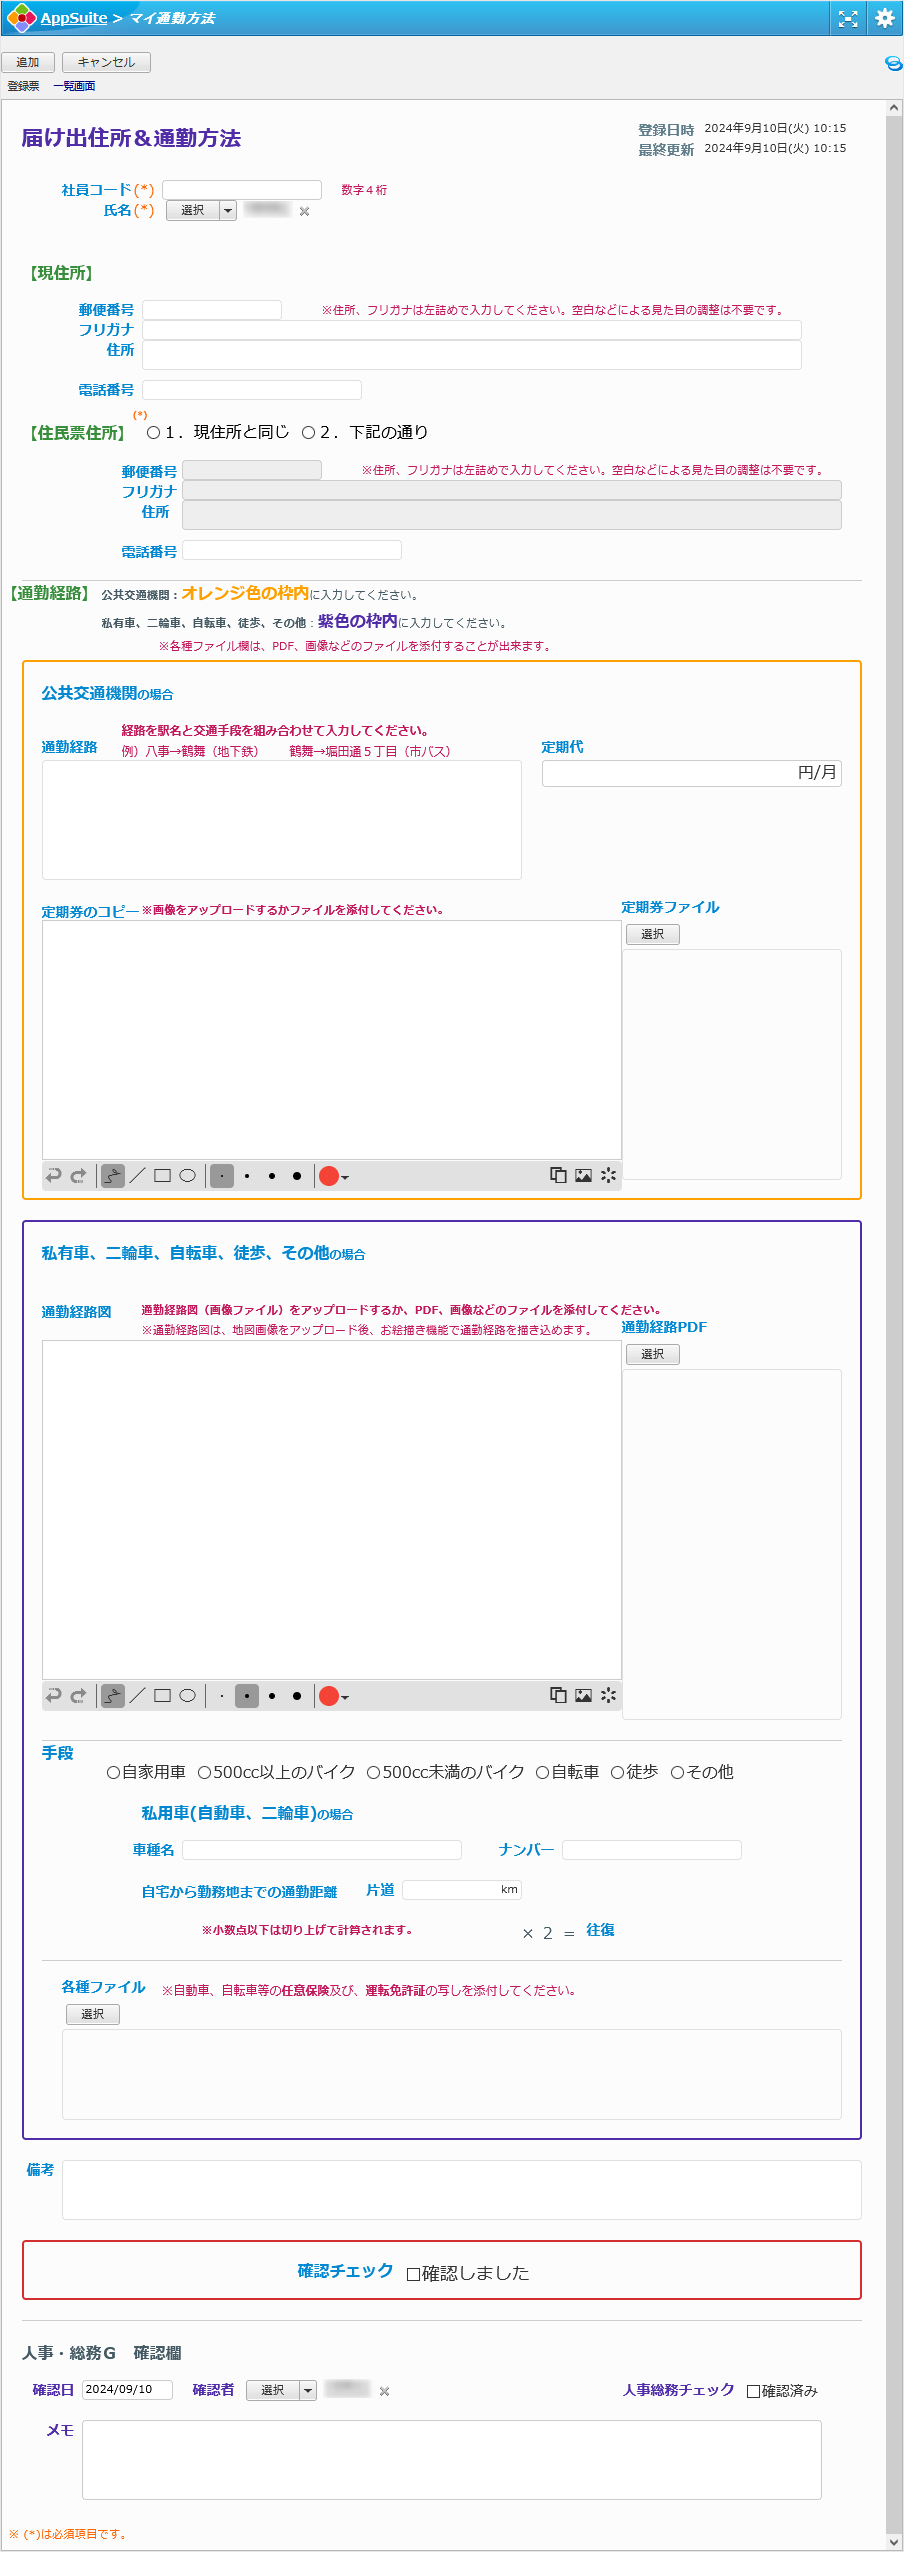Choose 自家用車 radio under 手段

(x=113, y=1772)
